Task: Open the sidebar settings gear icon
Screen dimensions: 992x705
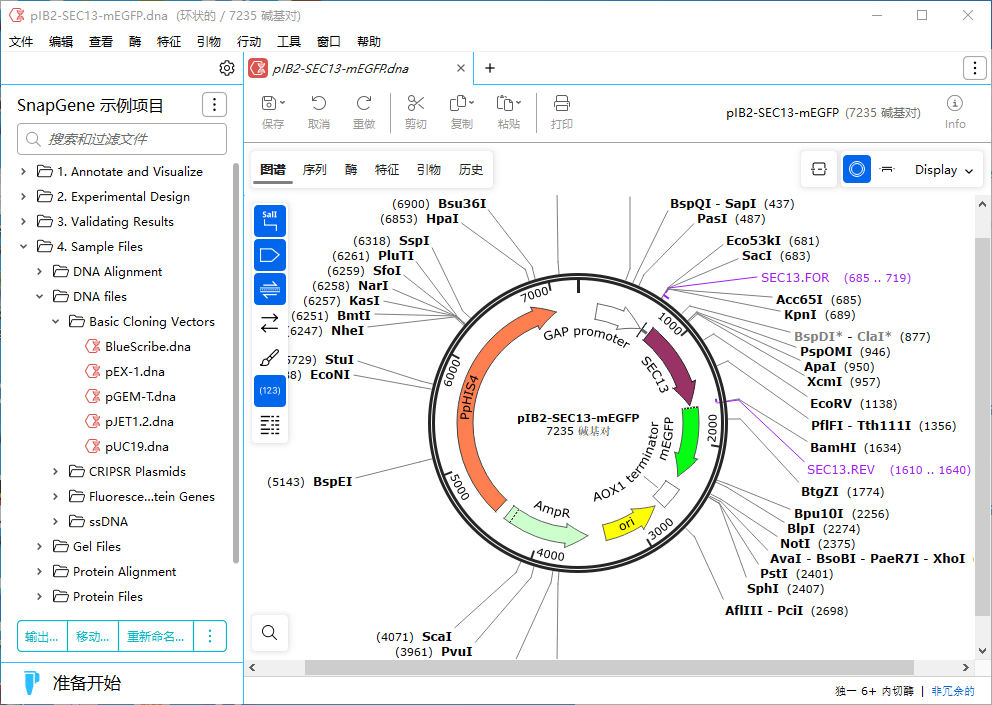Action: click(x=227, y=68)
